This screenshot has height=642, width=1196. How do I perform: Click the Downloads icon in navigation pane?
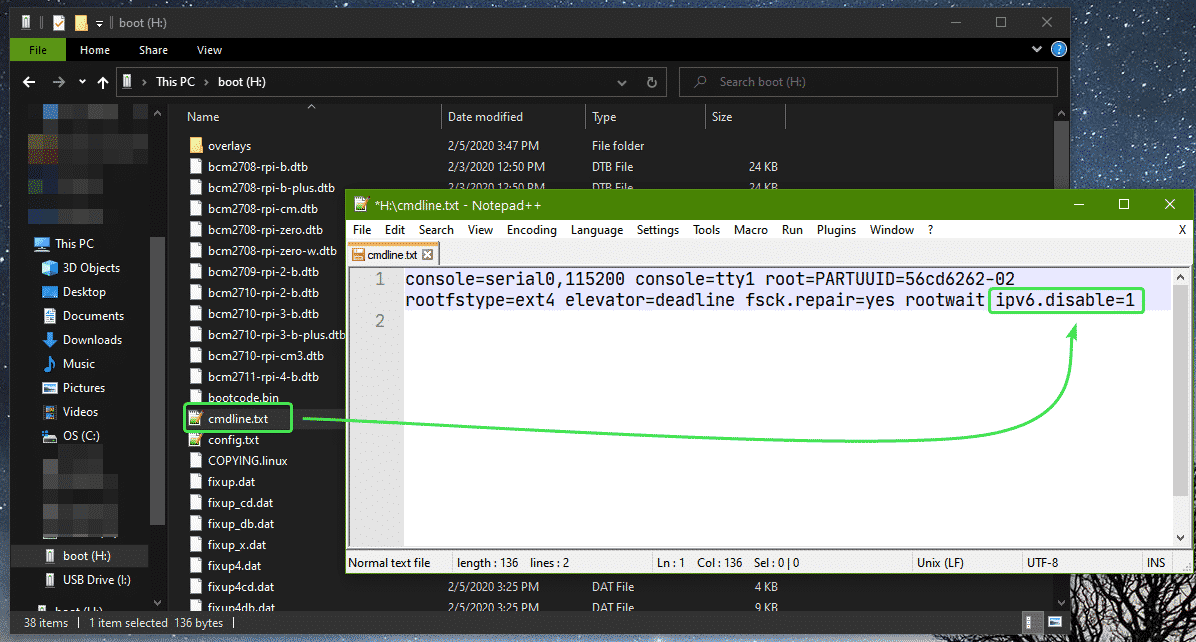tap(49, 340)
